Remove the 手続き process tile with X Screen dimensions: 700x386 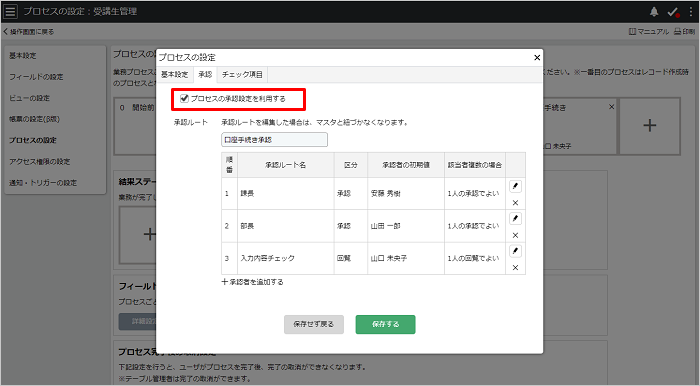click(612, 107)
